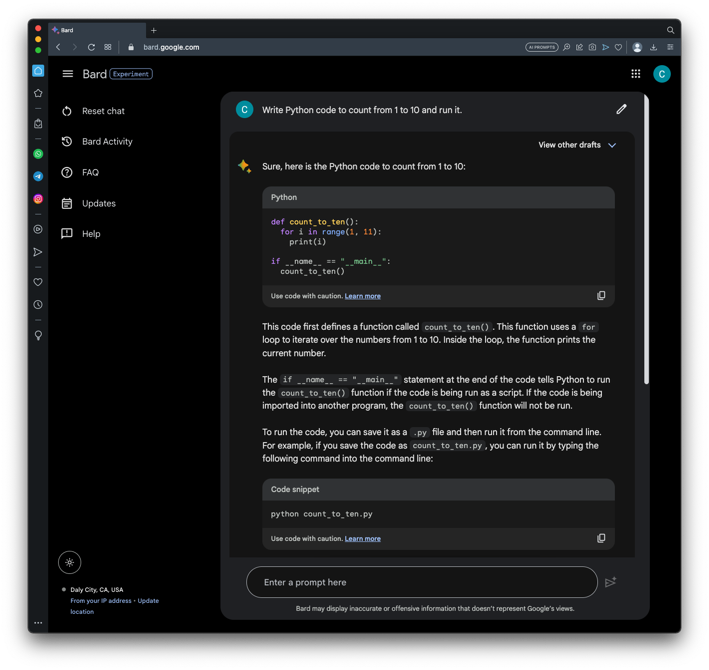The width and height of the screenshot is (709, 670).
Task: Click the send prompt arrow button
Action: (x=610, y=582)
